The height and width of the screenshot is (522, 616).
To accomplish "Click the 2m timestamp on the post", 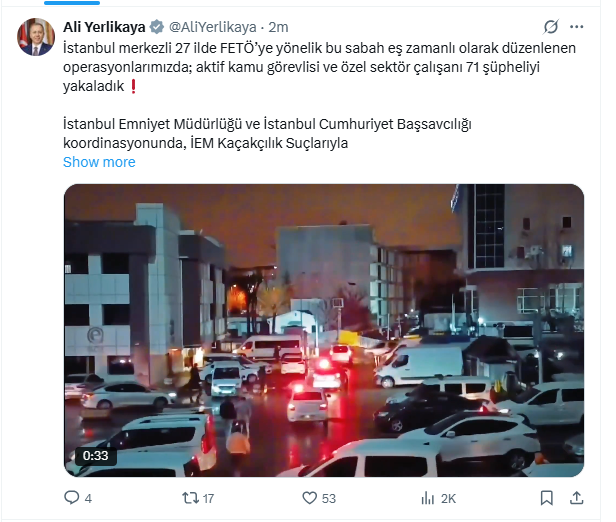I will tap(279, 27).
